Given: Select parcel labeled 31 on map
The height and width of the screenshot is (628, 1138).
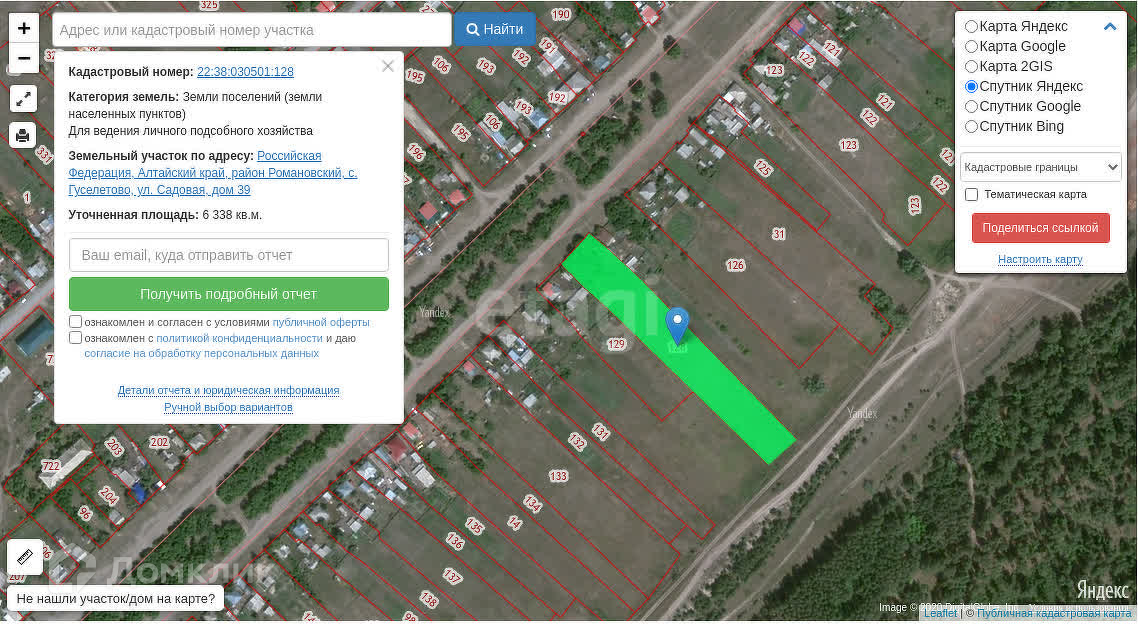Looking at the screenshot, I should pyautogui.click(x=779, y=234).
